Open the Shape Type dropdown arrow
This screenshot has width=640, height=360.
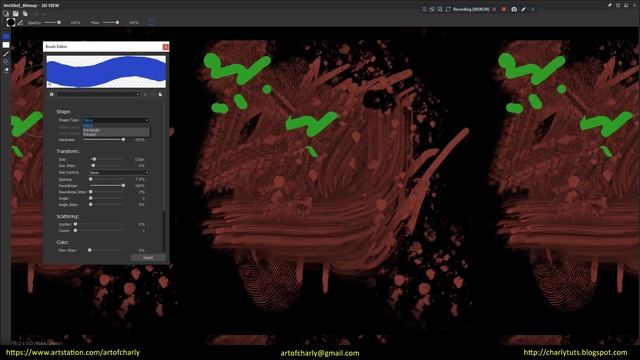click(147, 120)
